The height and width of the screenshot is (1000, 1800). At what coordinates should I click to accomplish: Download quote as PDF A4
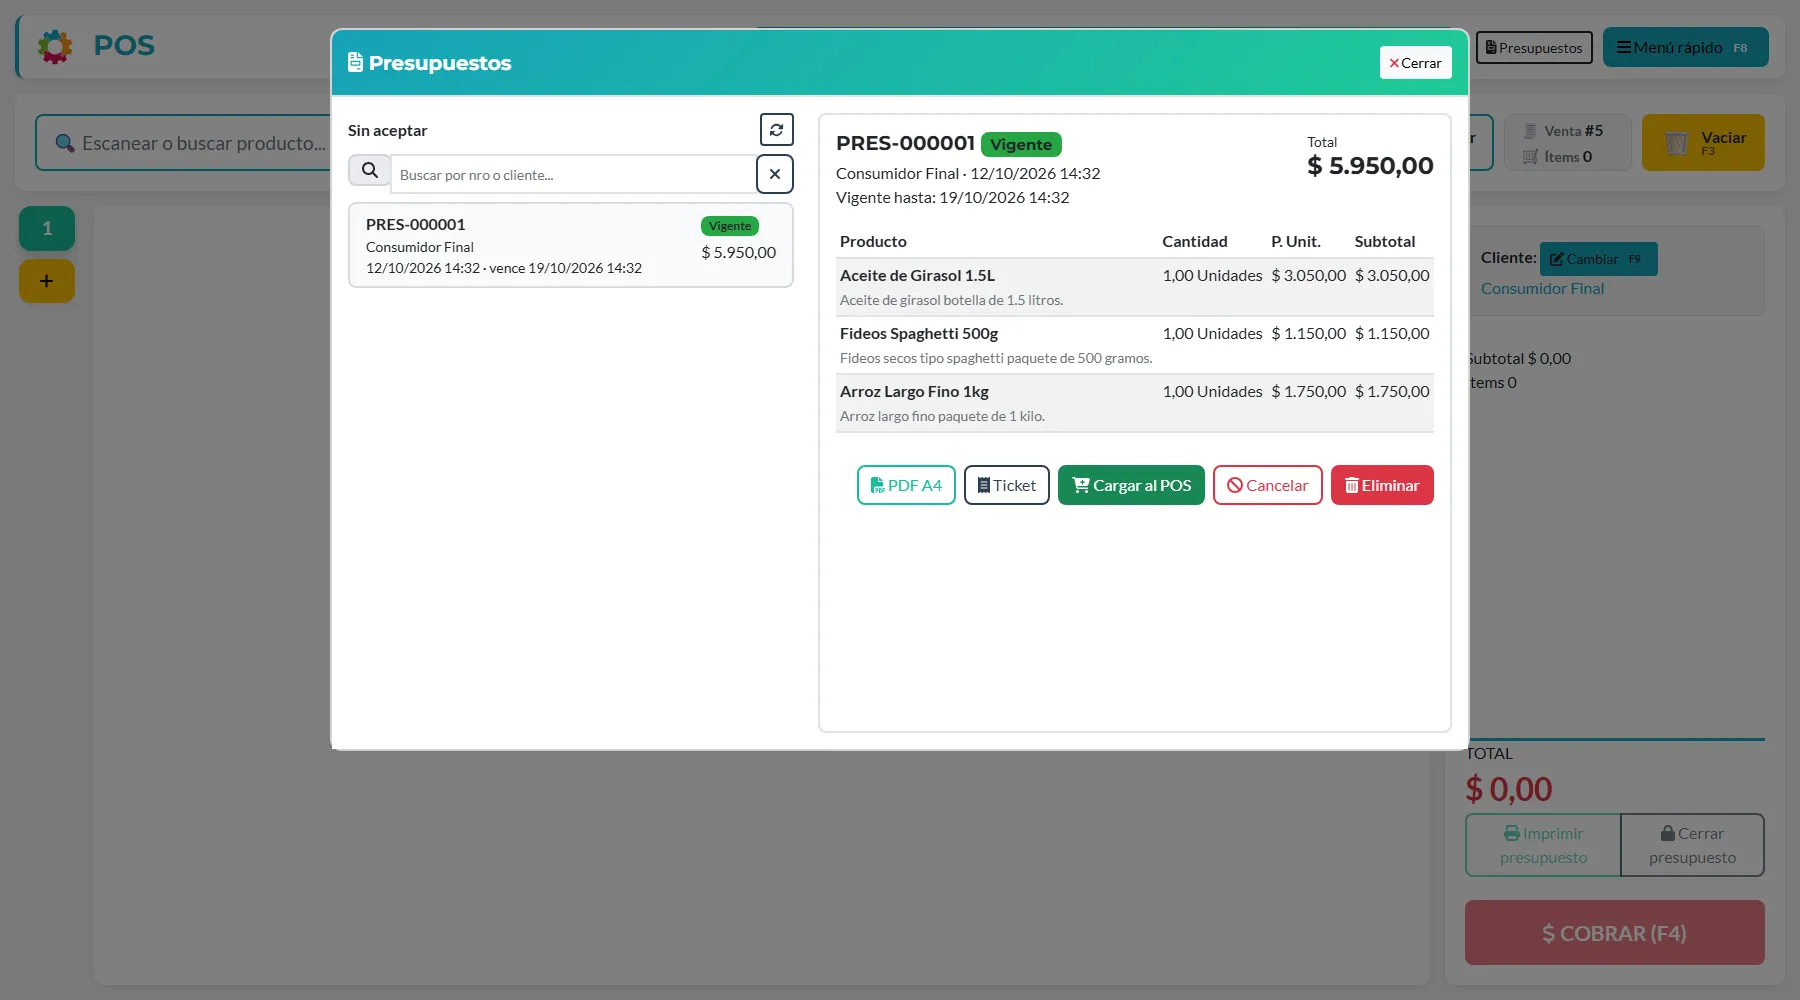click(906, 485)
